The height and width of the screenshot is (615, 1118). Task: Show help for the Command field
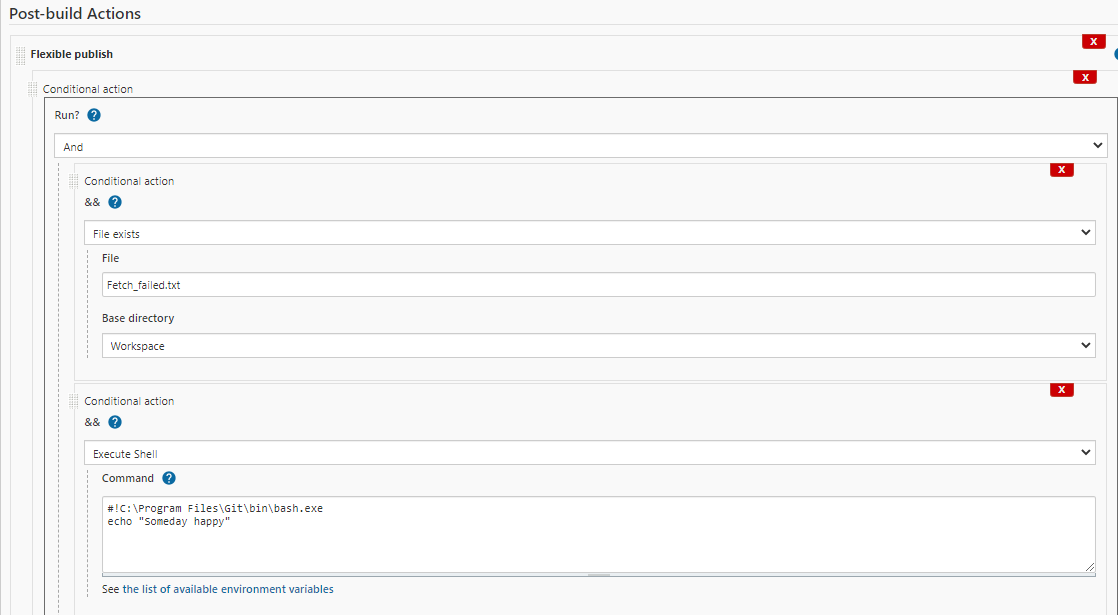[169, 478]
